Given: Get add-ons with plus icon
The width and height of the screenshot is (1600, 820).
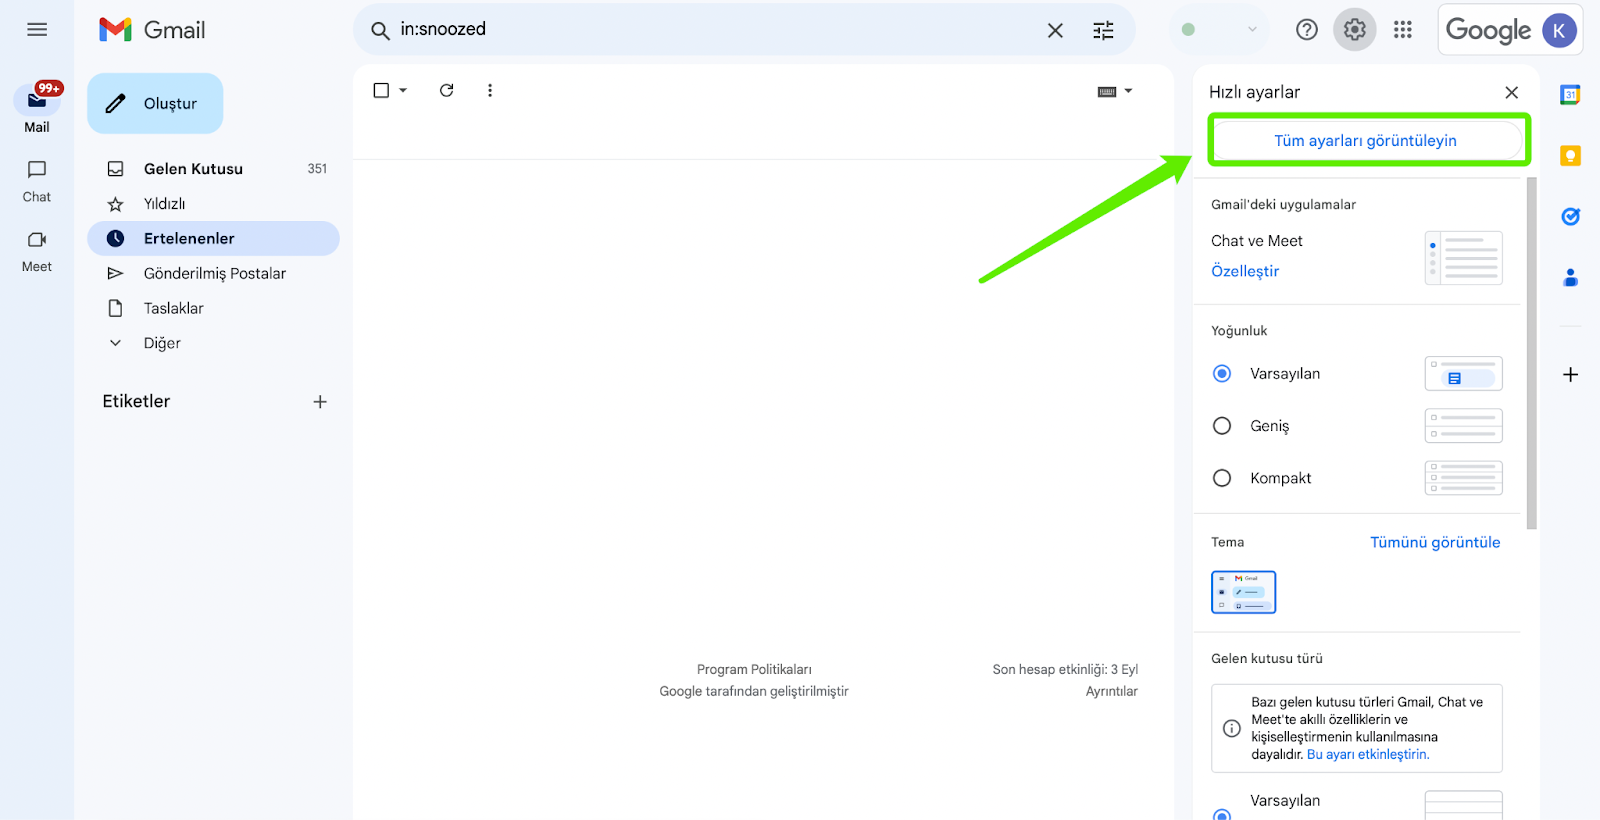Looking at the screenshot, I should 1570,375.
